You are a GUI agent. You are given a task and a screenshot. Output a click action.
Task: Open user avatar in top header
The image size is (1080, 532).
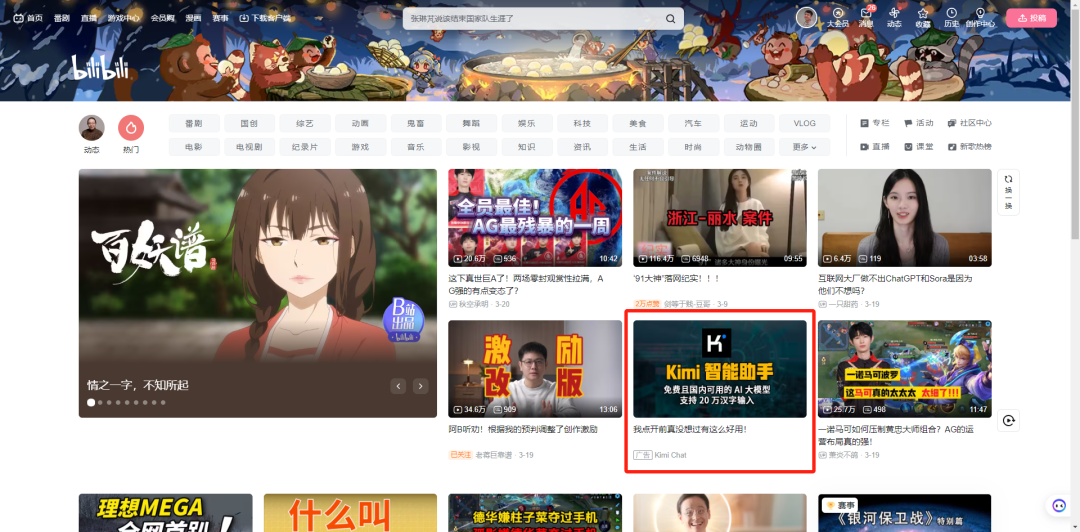point(806,17)
